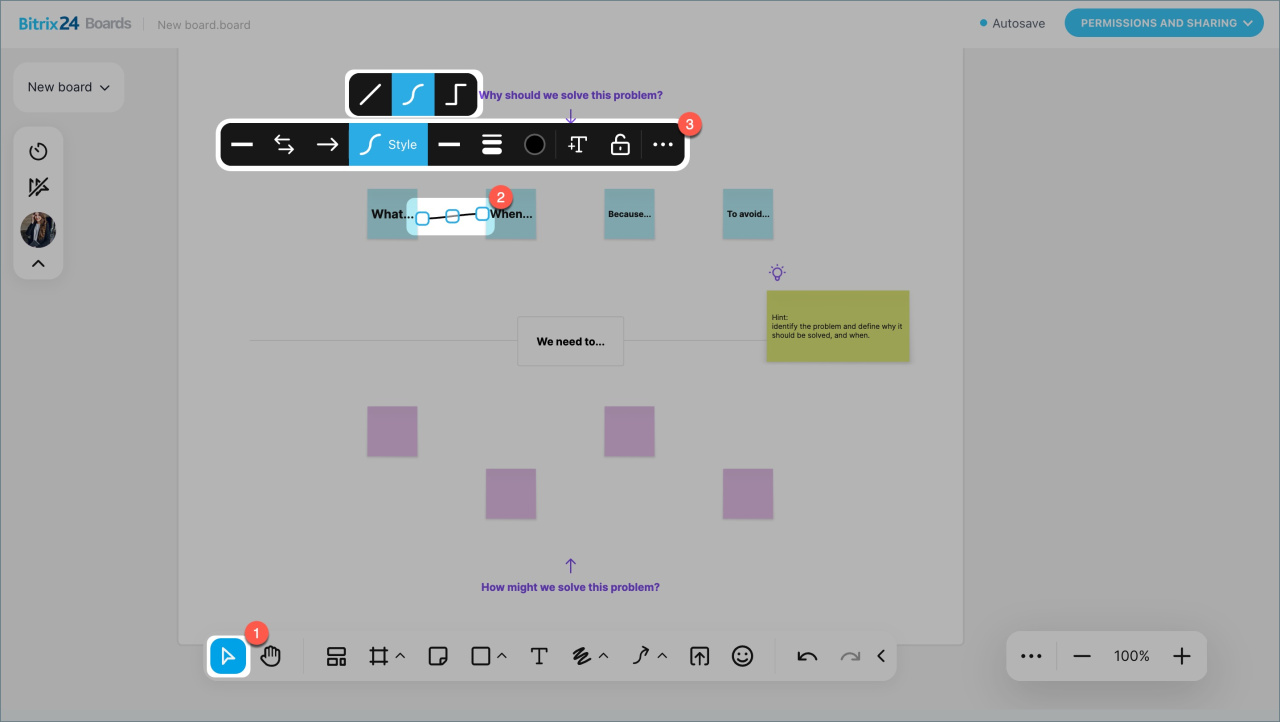Undo the last action

807,656
